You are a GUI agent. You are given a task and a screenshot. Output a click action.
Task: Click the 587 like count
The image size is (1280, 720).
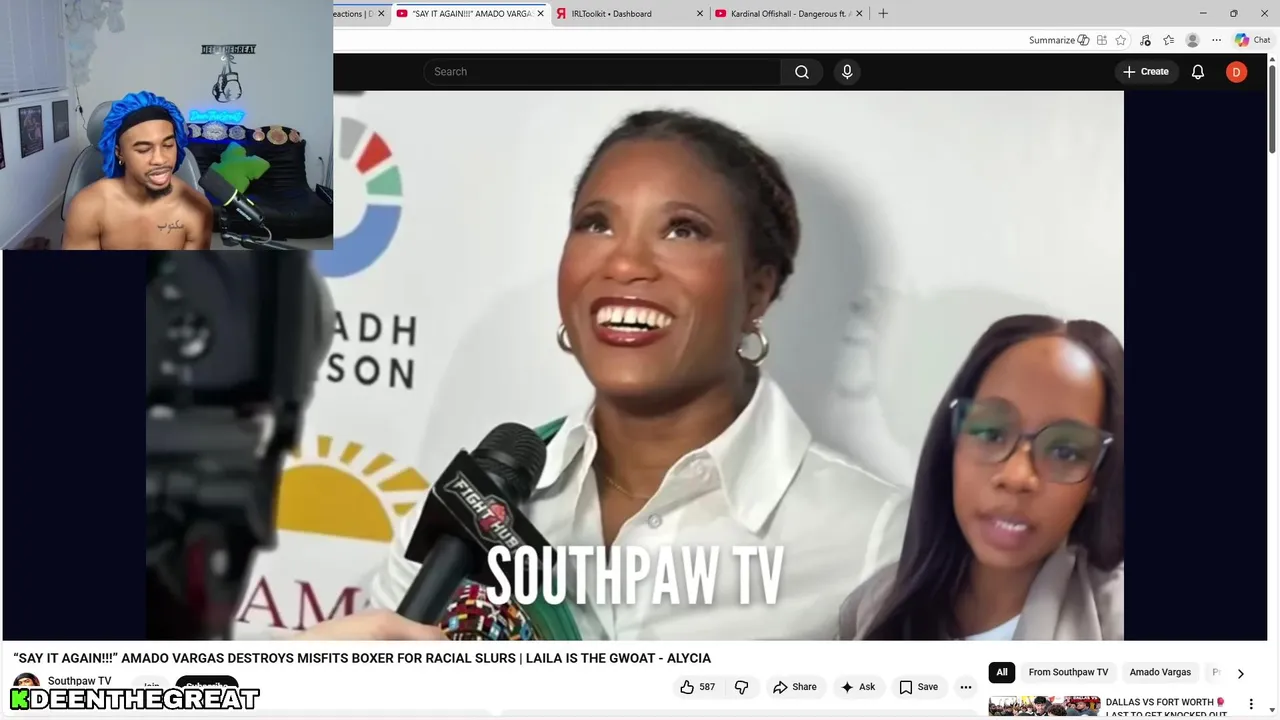click(707, 687)
